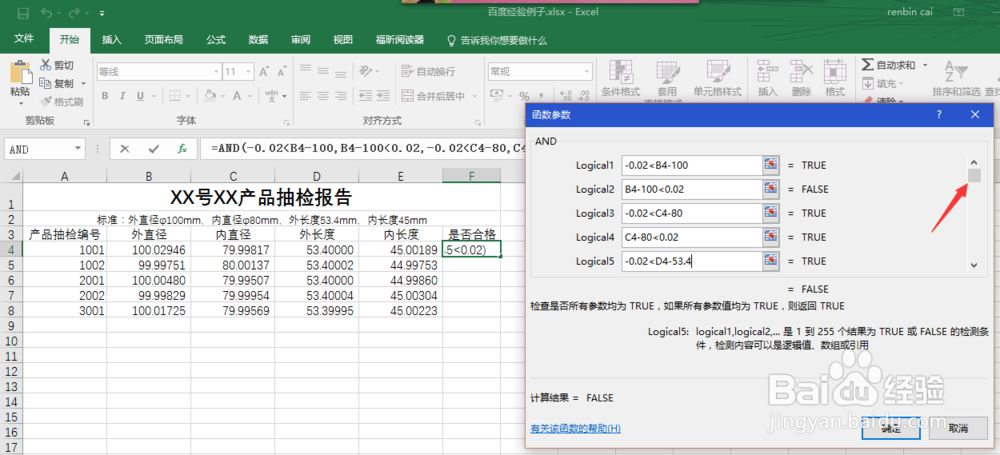
Task: Expand the border style dropdown arrow
Action: point(188,96)
